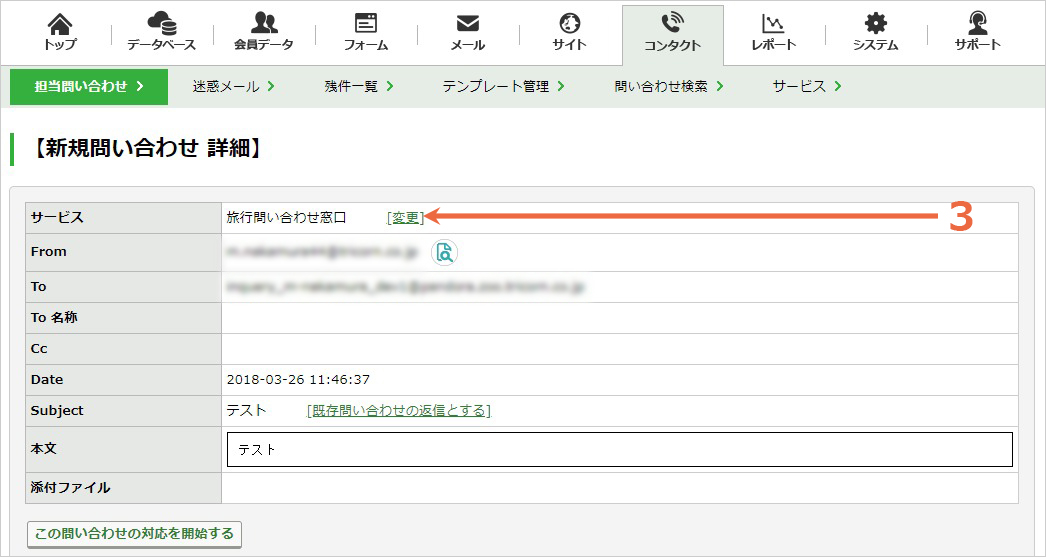Viewport: 1046px width, 557px height.
Task: Select the コンタクト phone icon tab
Action: pos(672,35)
